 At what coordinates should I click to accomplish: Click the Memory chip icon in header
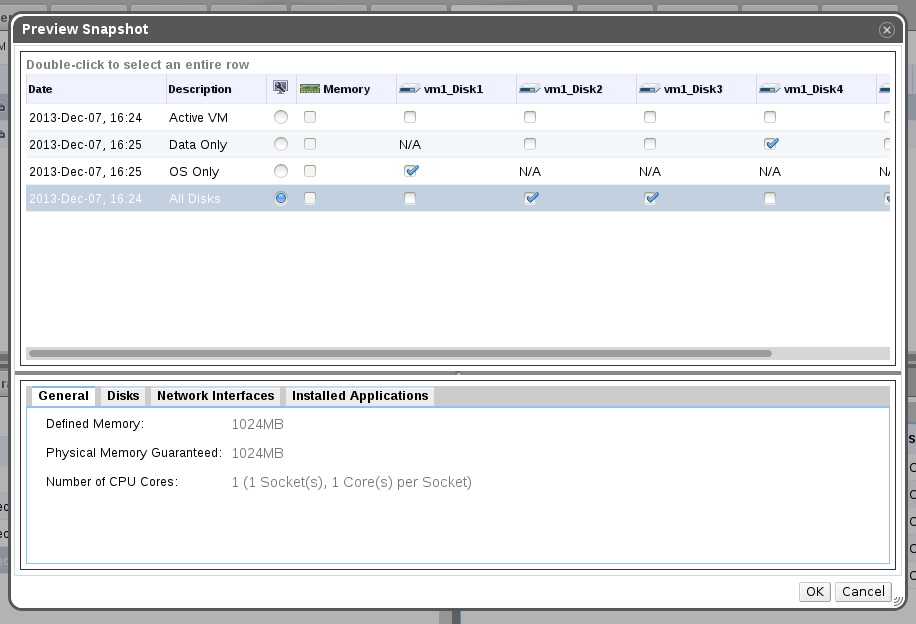click(309, 89)
